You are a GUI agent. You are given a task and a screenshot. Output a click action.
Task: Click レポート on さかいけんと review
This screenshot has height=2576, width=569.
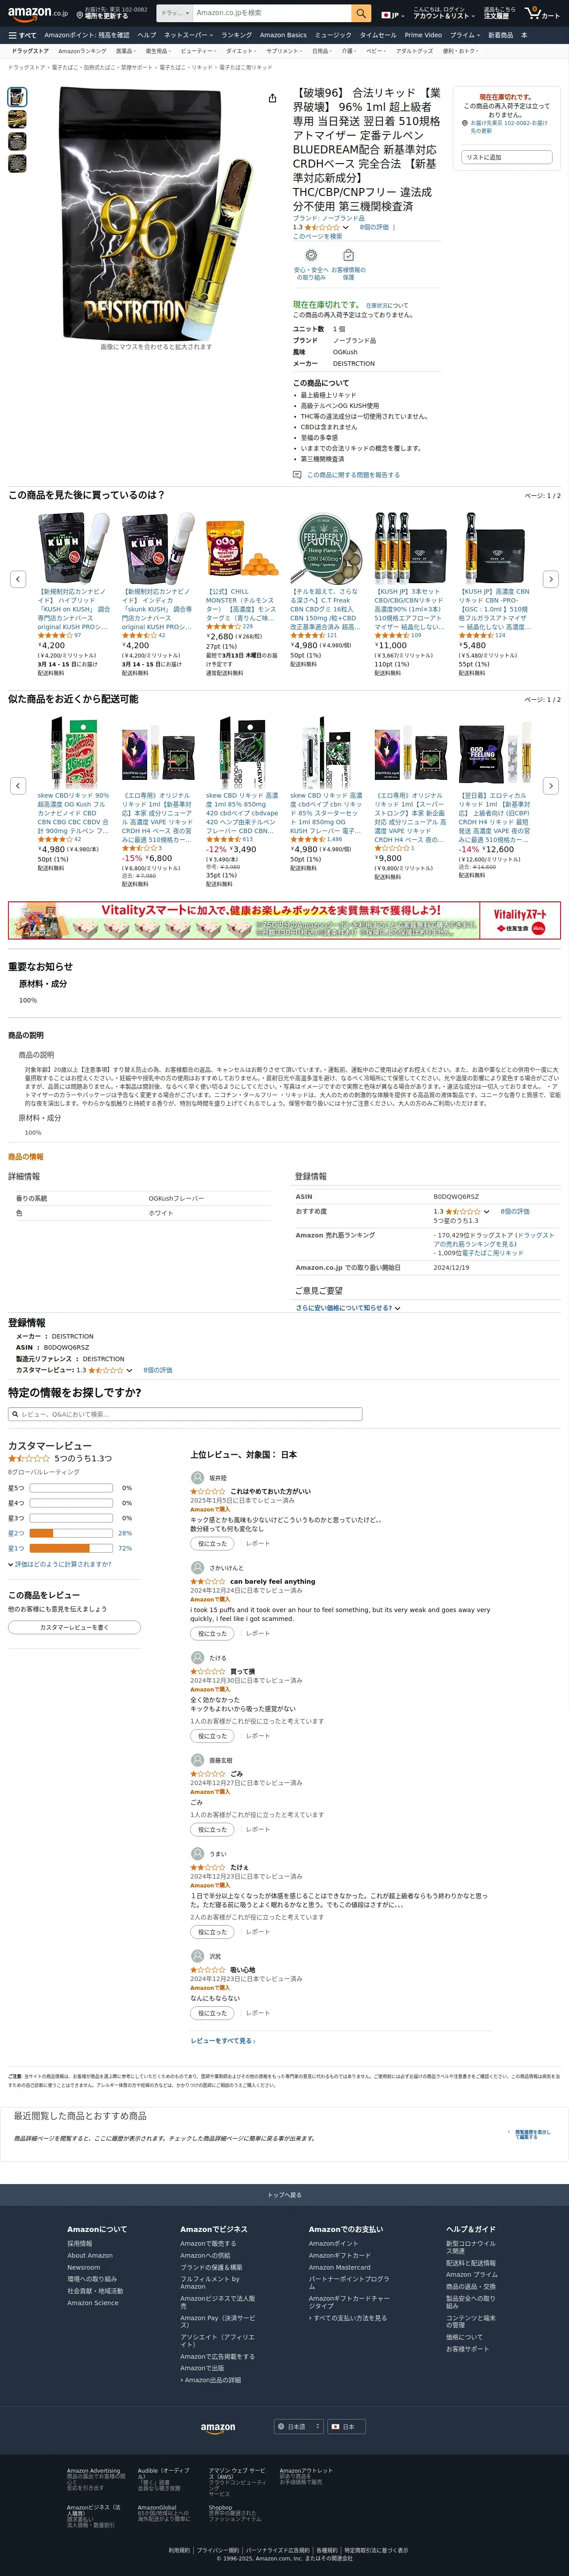[x=258, y=1634]
